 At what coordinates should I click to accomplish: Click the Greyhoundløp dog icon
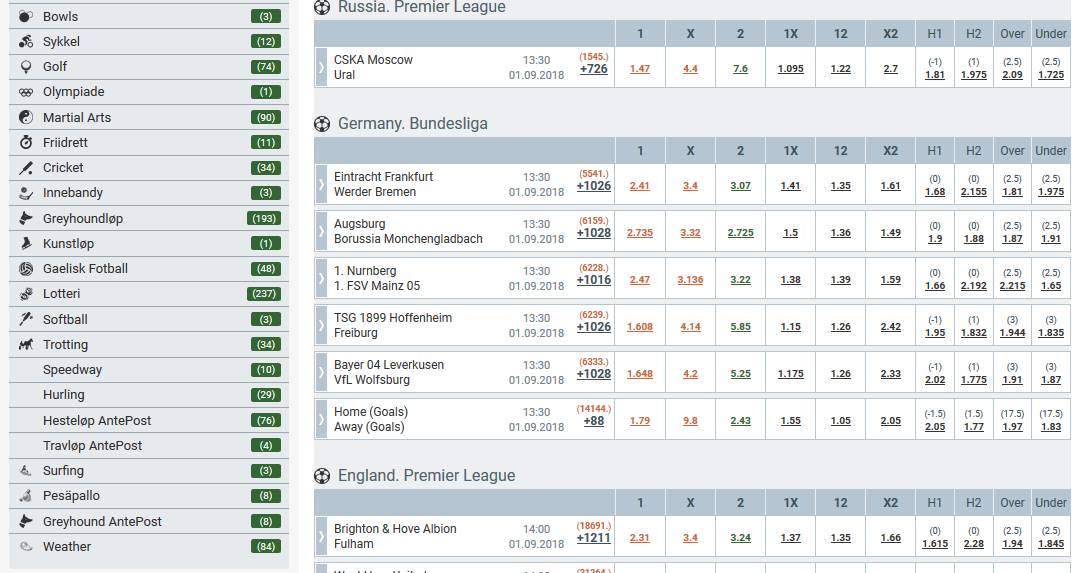click(x=26, y=218)
